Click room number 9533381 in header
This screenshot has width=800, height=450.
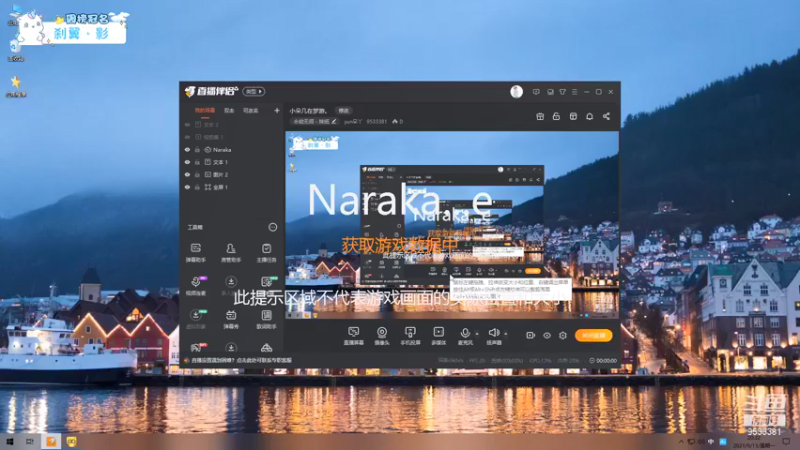pyautogui.click(x=376, y=121)
